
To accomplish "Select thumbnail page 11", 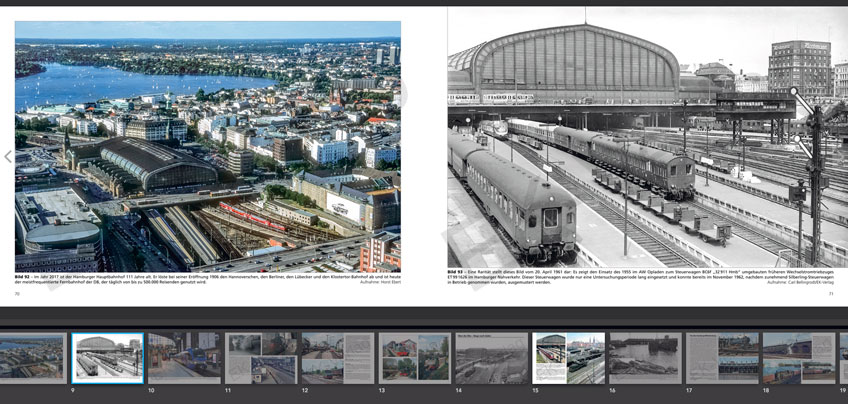I will [x=261, y=358].
